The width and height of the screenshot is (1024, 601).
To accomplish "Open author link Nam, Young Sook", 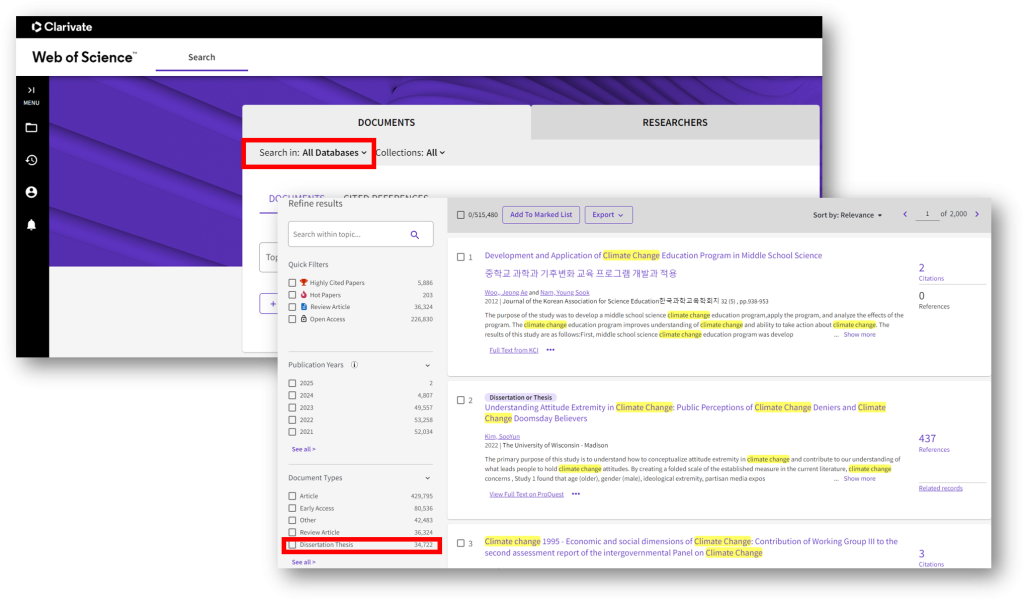I will (565, 293).
